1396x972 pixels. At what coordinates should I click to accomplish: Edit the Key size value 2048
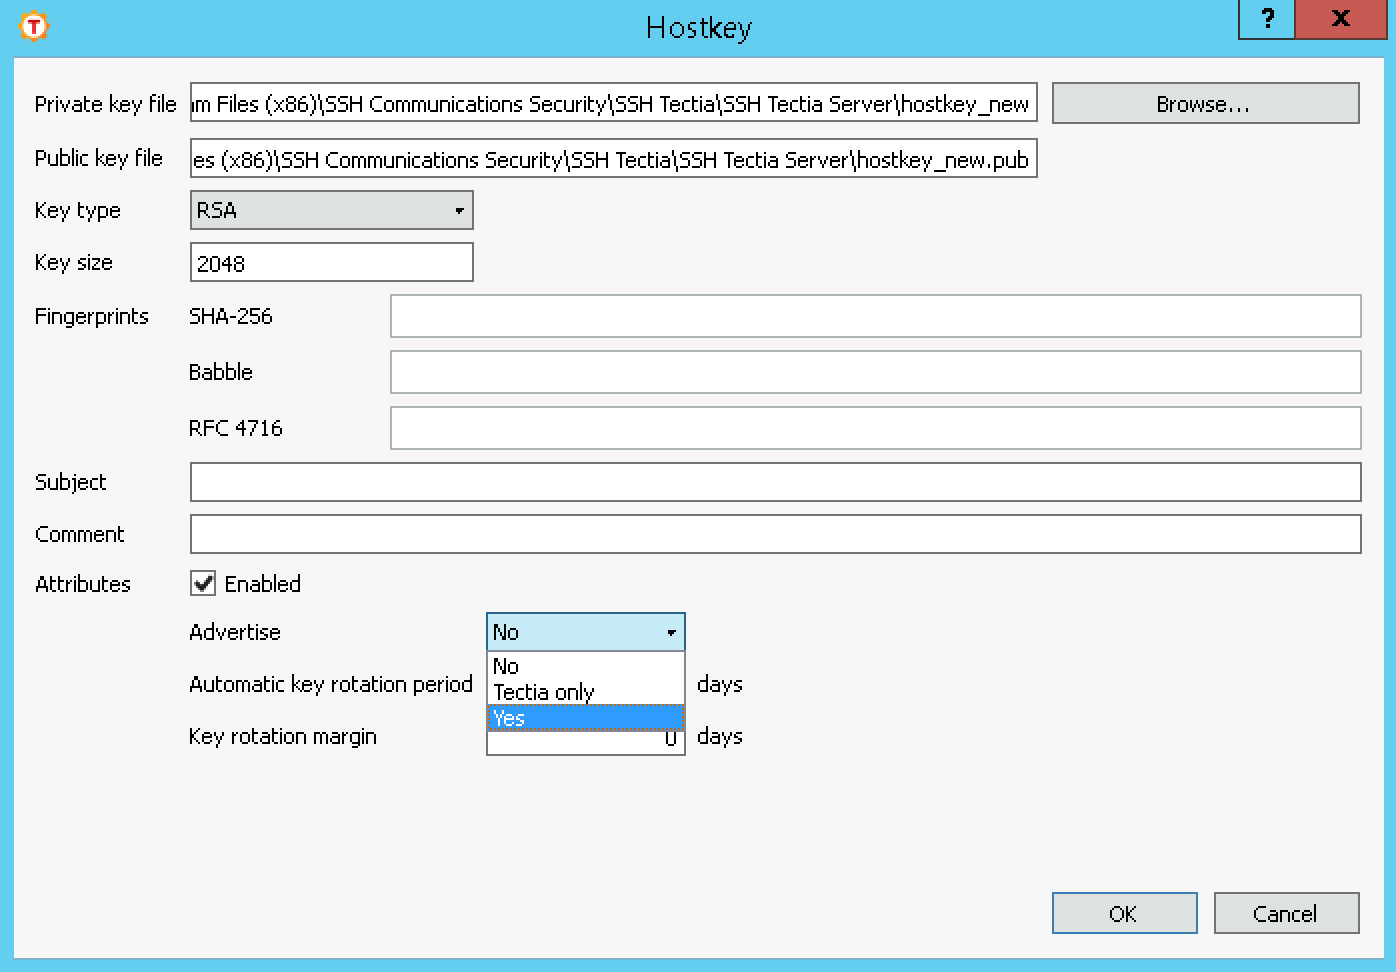[331, 262]
